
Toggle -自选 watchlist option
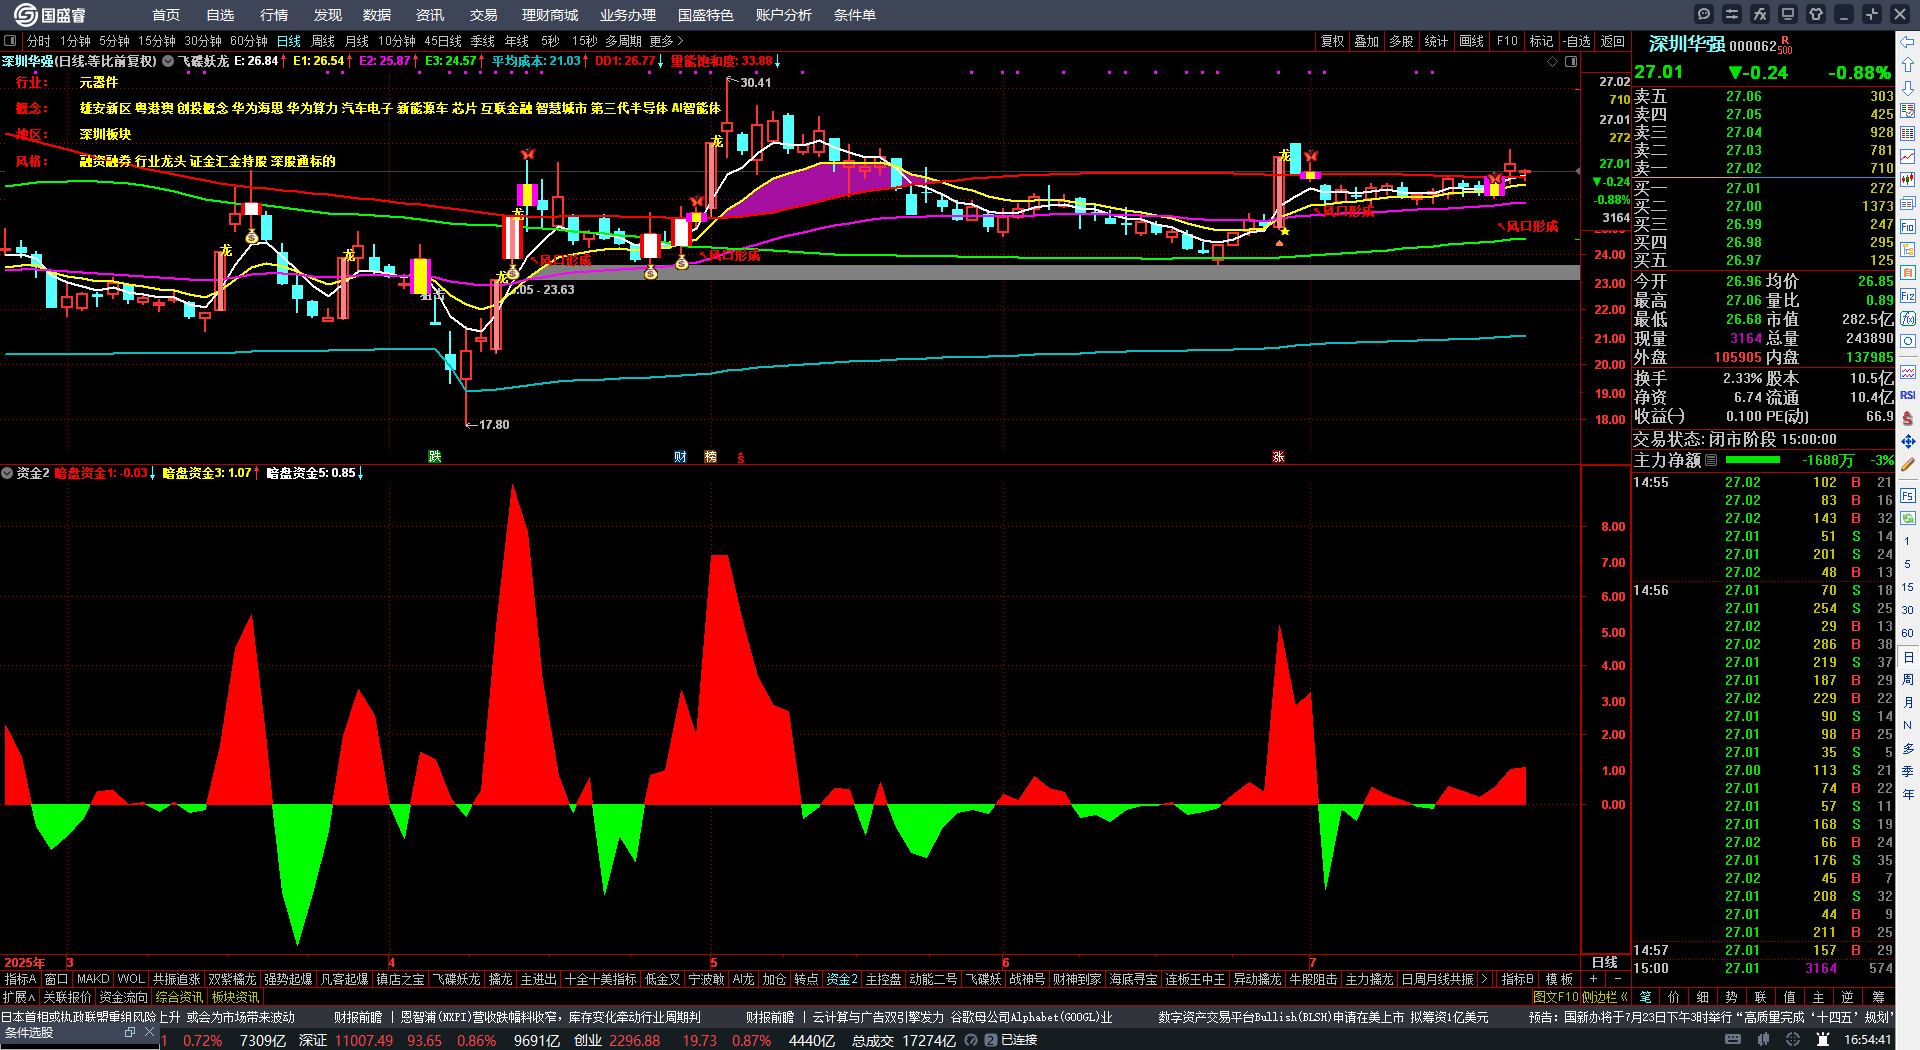[1577, 41]
